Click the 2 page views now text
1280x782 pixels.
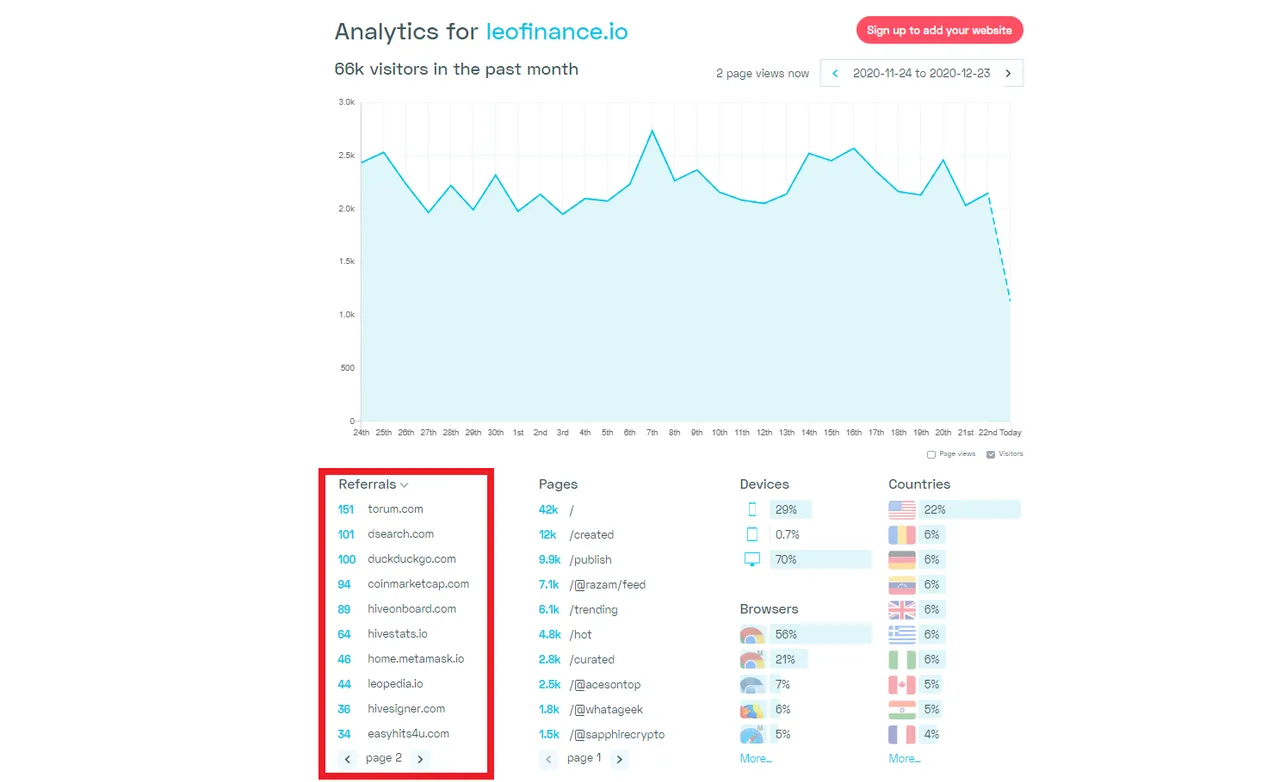click(763, 73)
